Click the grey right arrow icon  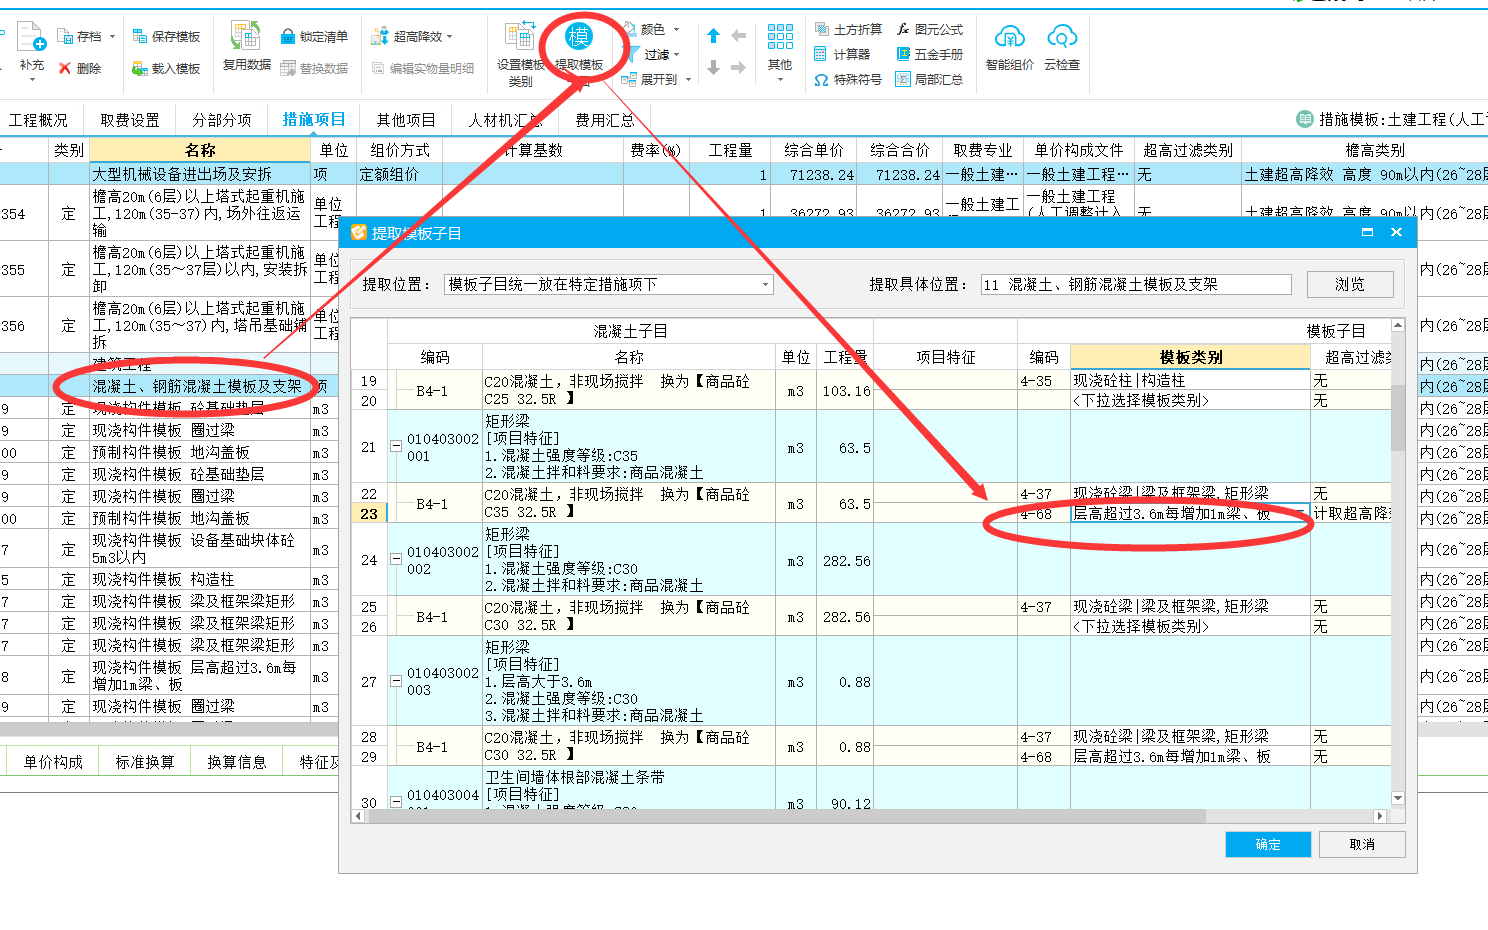click(x=738, y=69)
